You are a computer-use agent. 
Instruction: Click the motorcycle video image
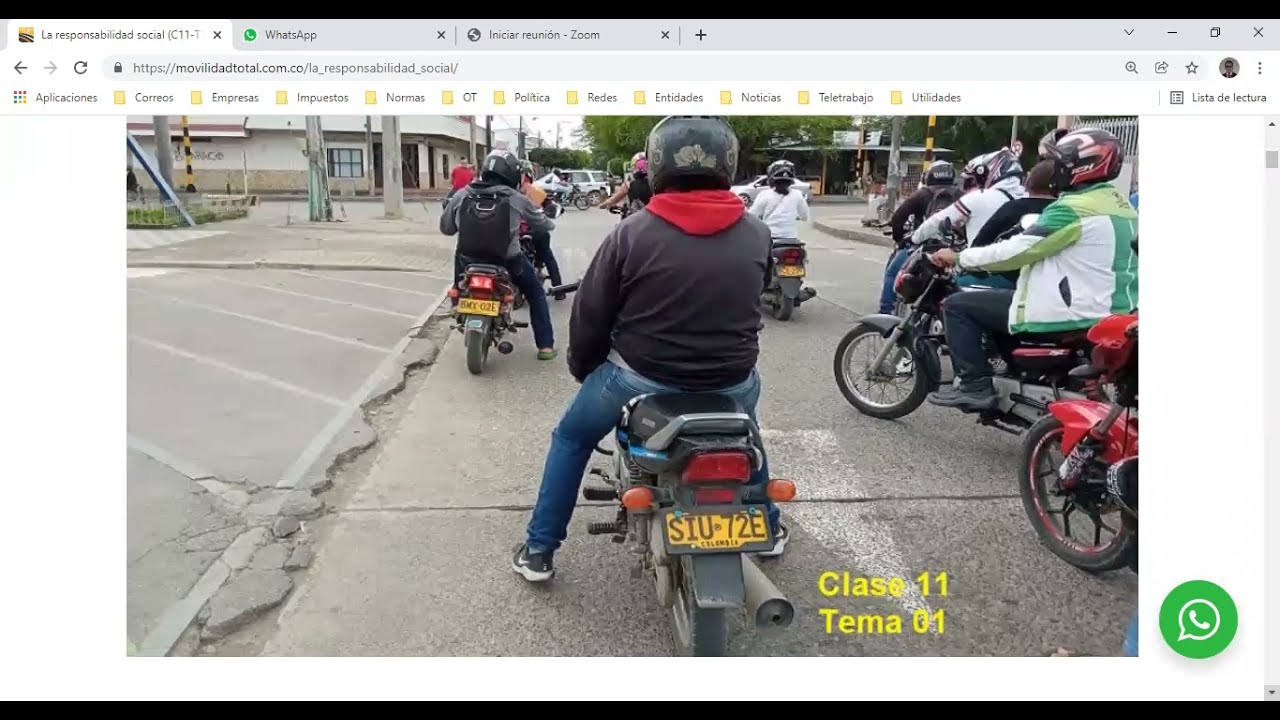click(x=632, y=386)
